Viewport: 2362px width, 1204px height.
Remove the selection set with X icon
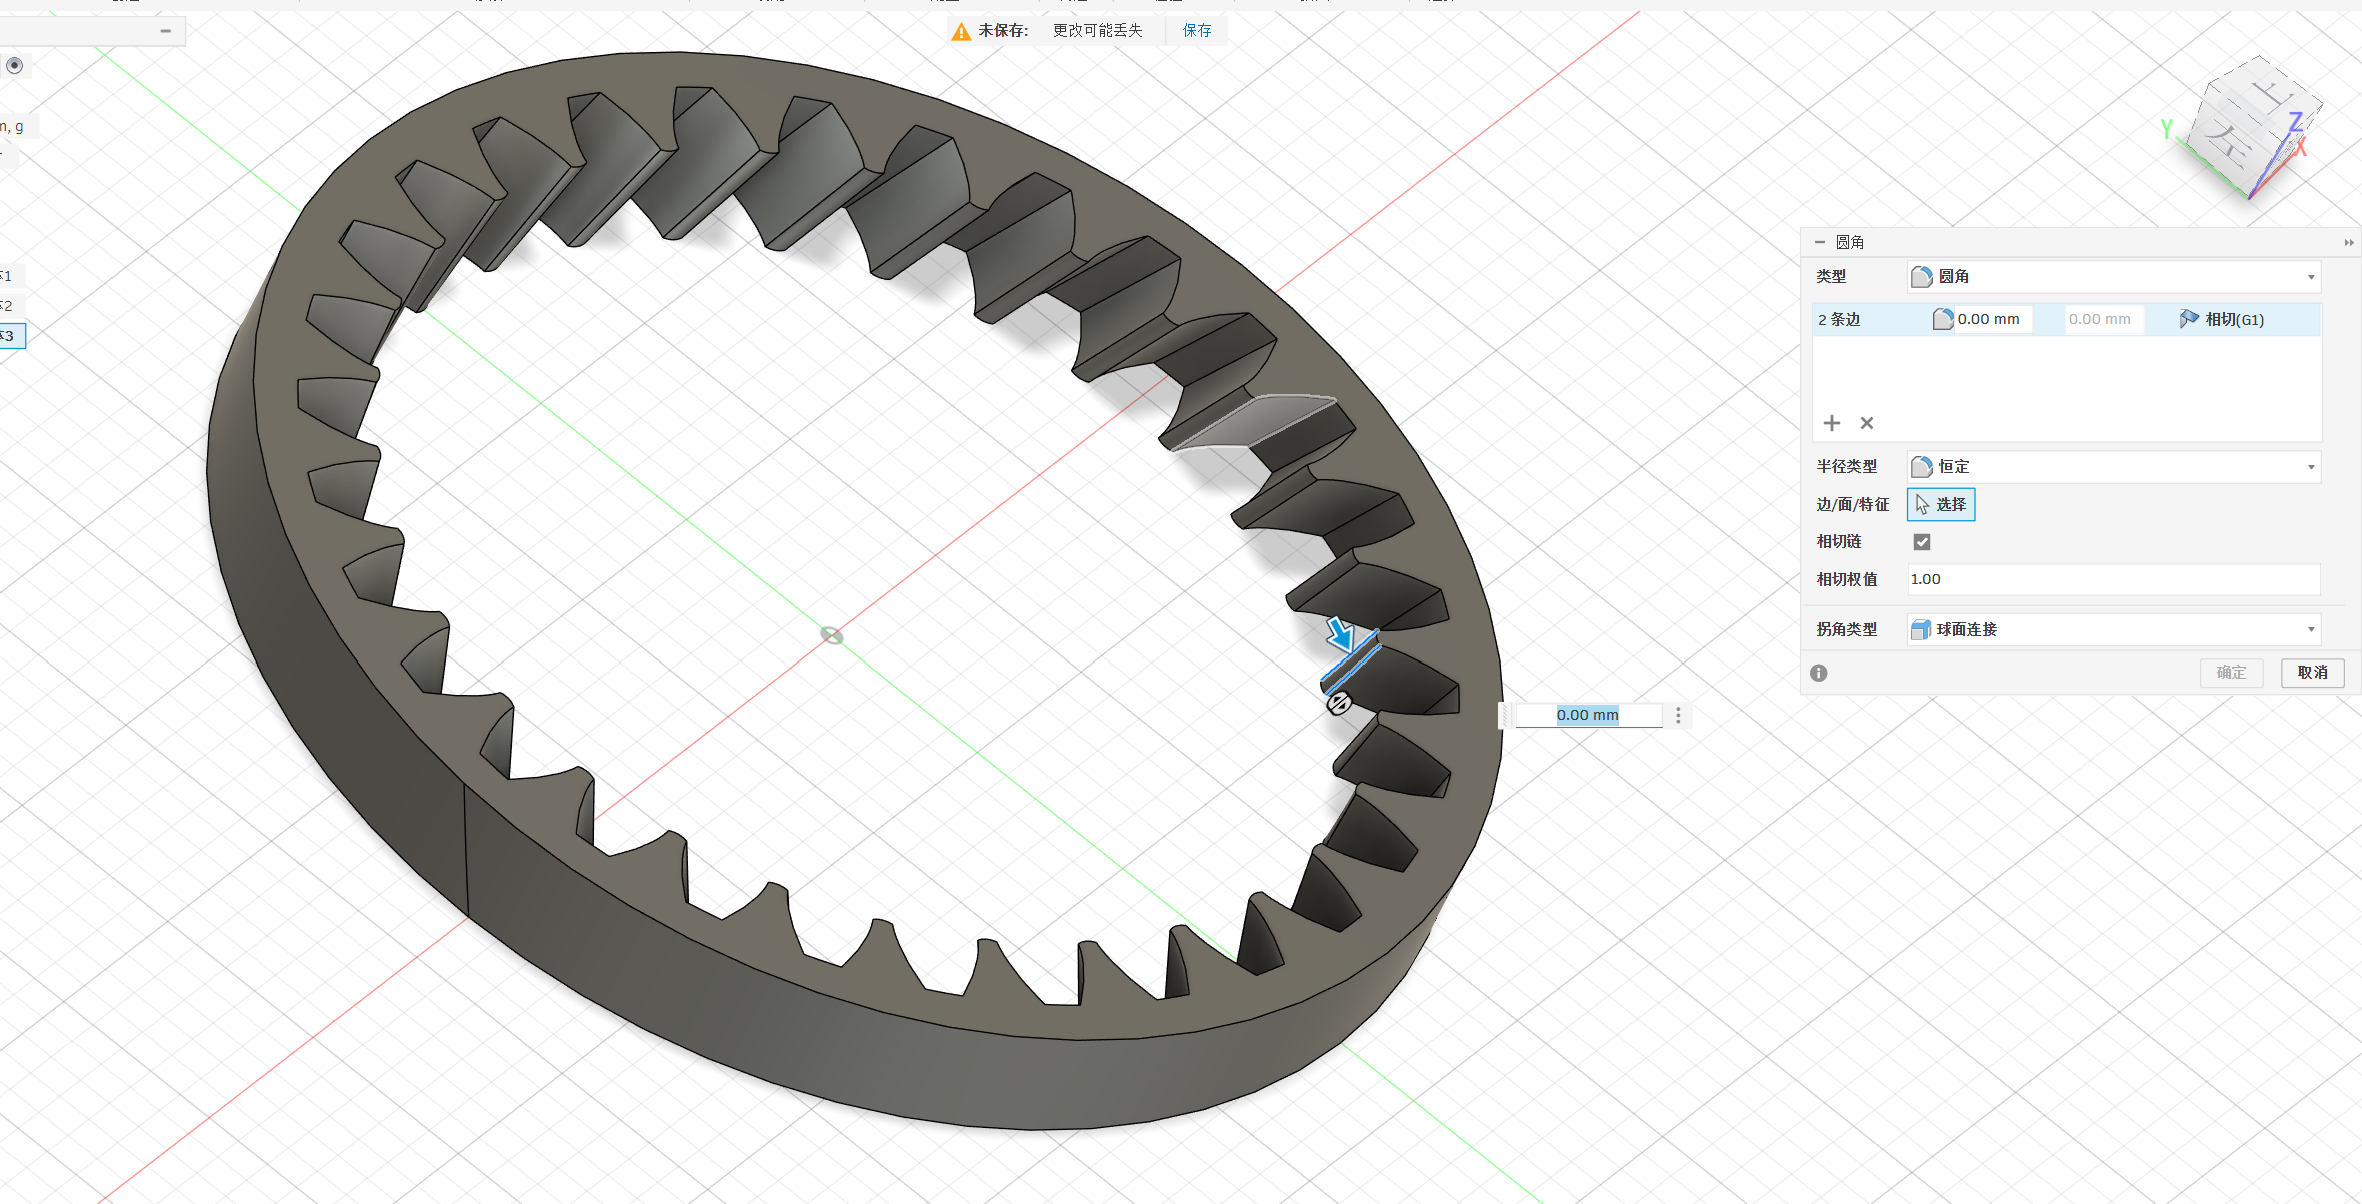1867,423
